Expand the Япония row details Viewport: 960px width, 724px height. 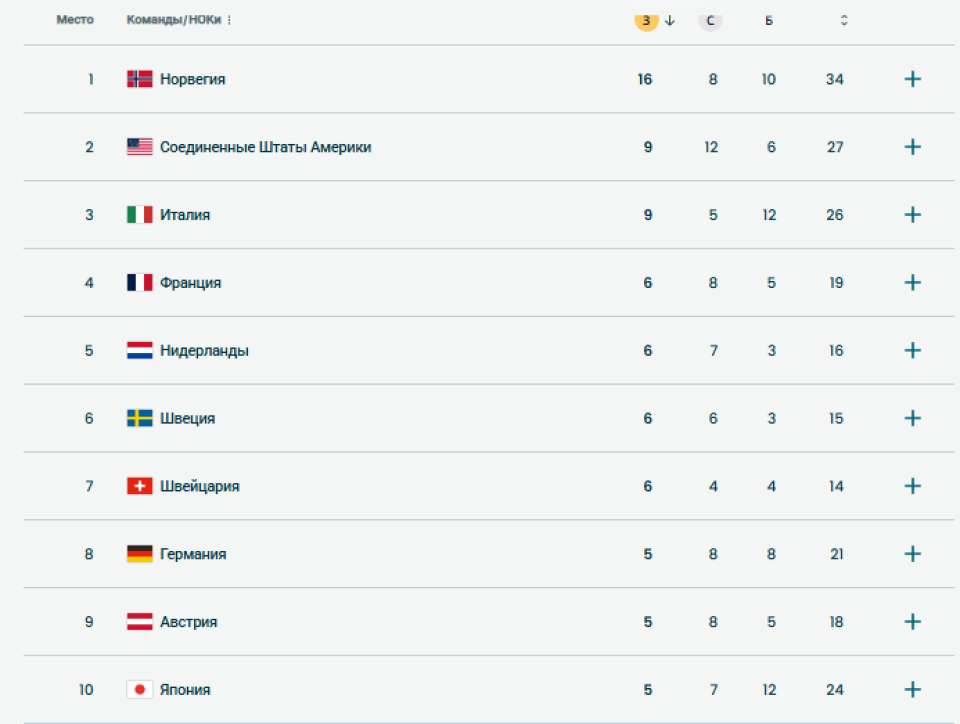[912, 689]
